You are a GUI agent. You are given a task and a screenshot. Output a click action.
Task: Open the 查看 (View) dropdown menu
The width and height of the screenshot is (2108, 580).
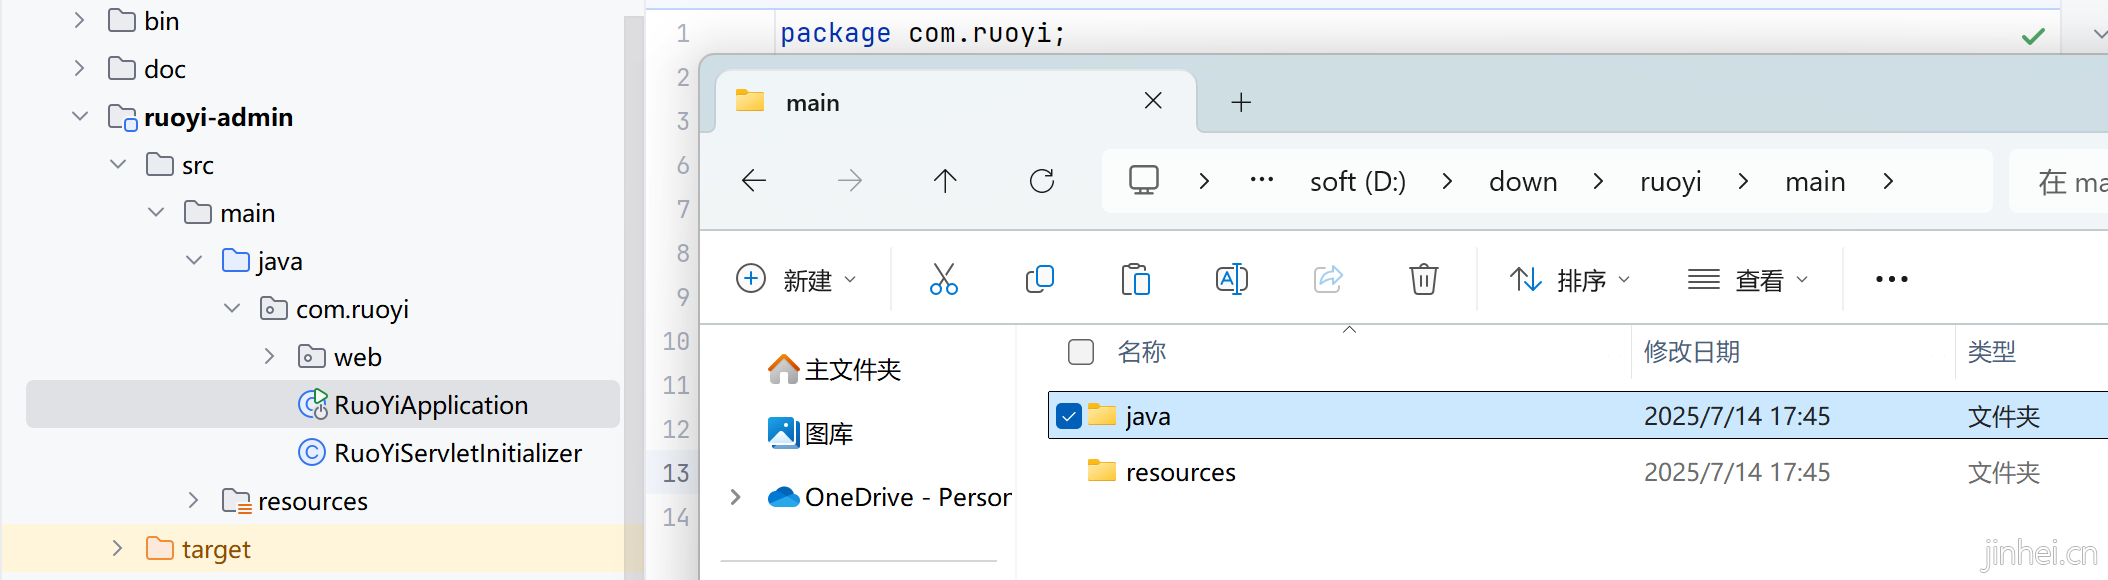pyautogui.click(x=1748, y=280)
